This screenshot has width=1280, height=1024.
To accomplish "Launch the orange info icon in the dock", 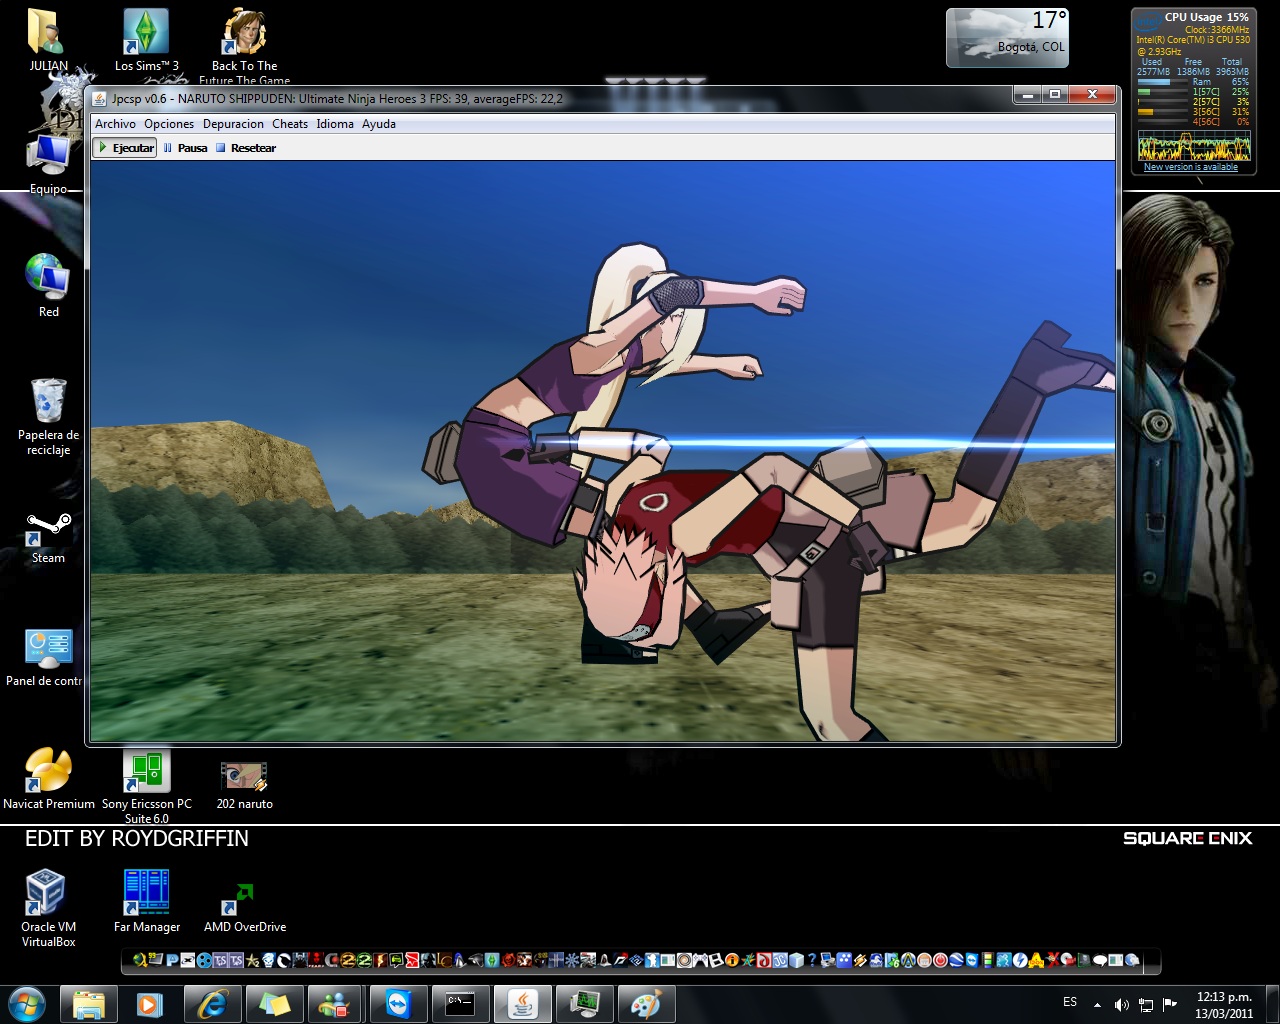I will pyautogui.click(x=731, y=960).
